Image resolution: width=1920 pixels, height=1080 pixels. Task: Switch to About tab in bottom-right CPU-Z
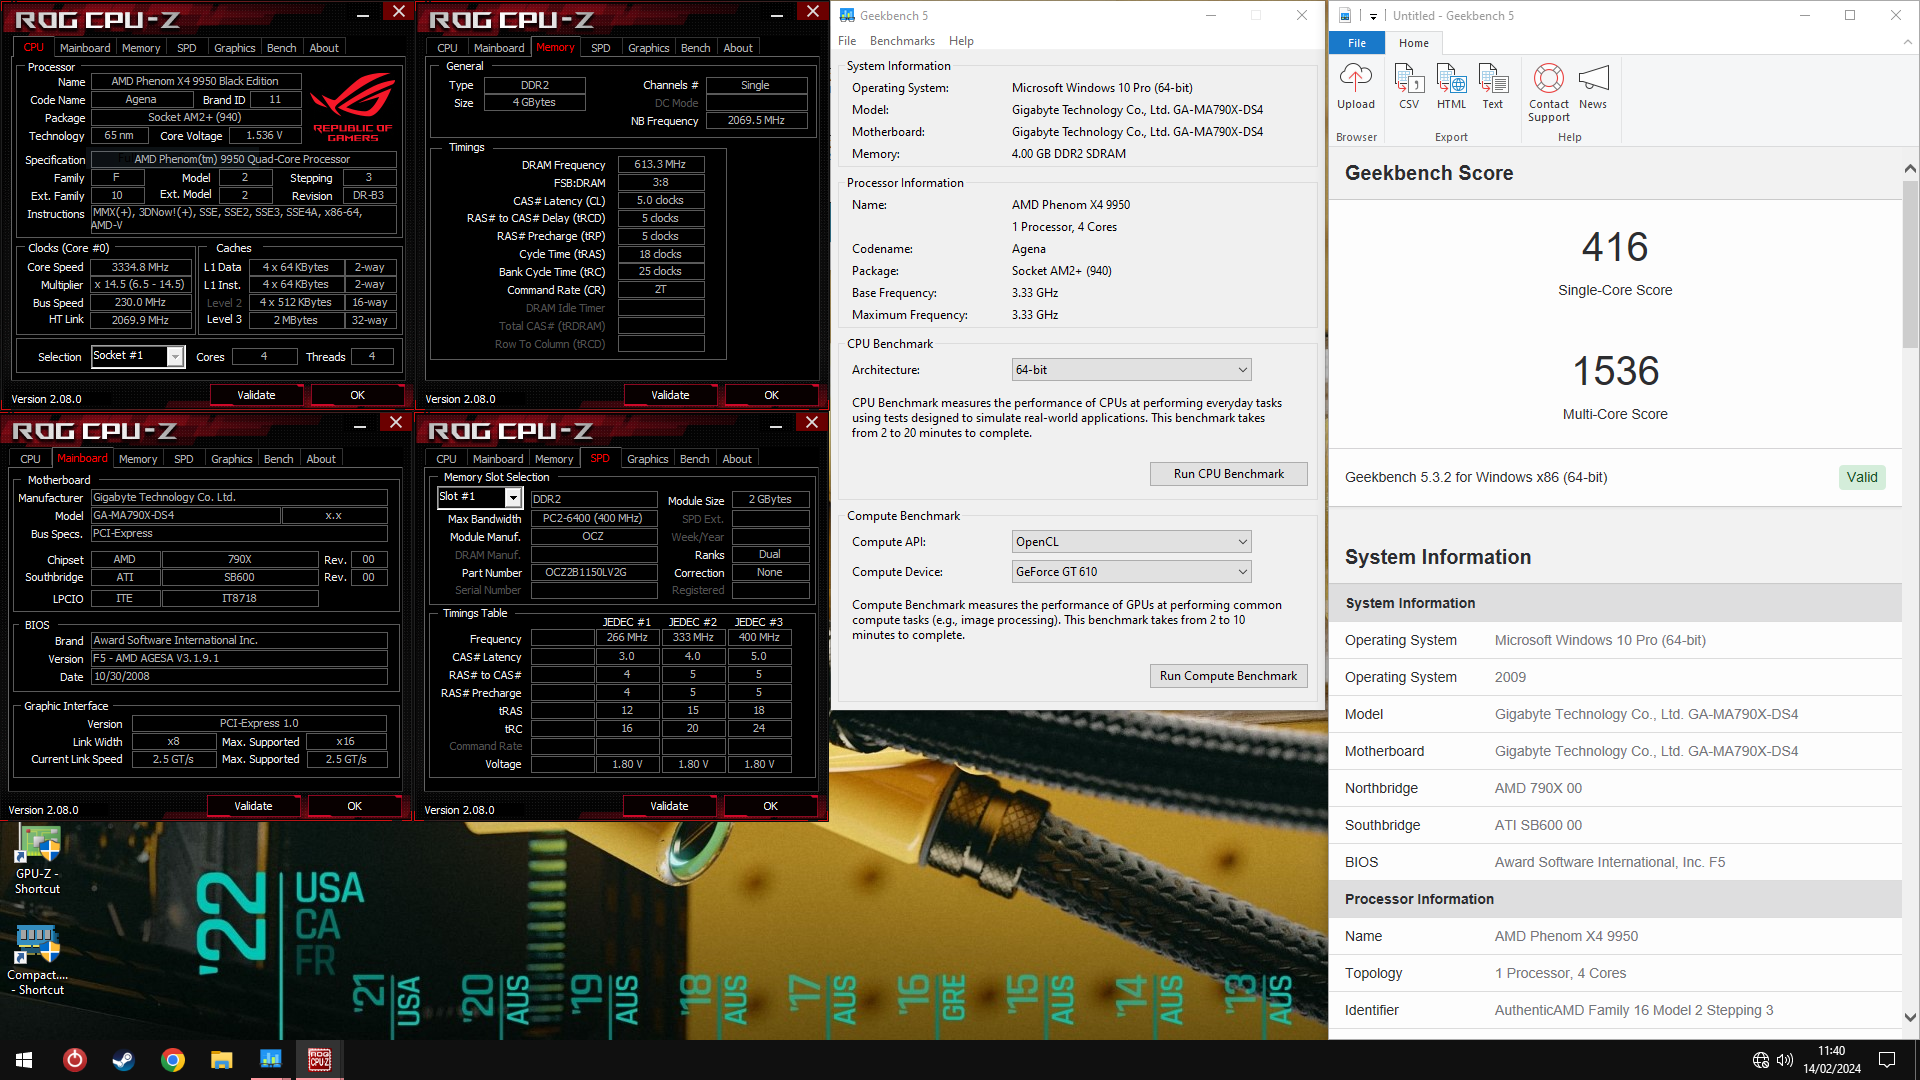point(737,459)
